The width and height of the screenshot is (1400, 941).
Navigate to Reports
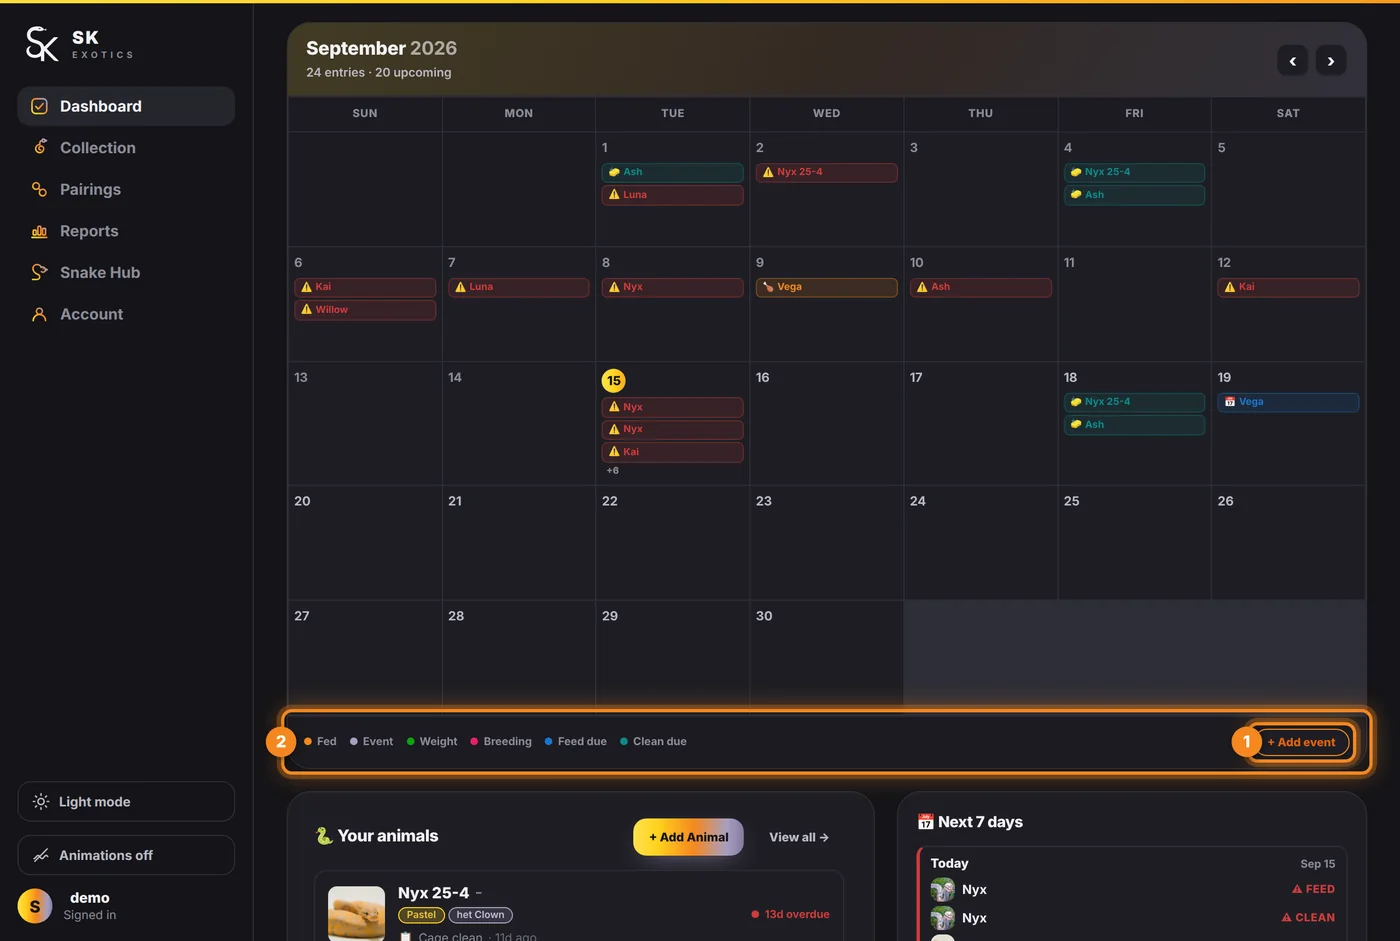126,231
